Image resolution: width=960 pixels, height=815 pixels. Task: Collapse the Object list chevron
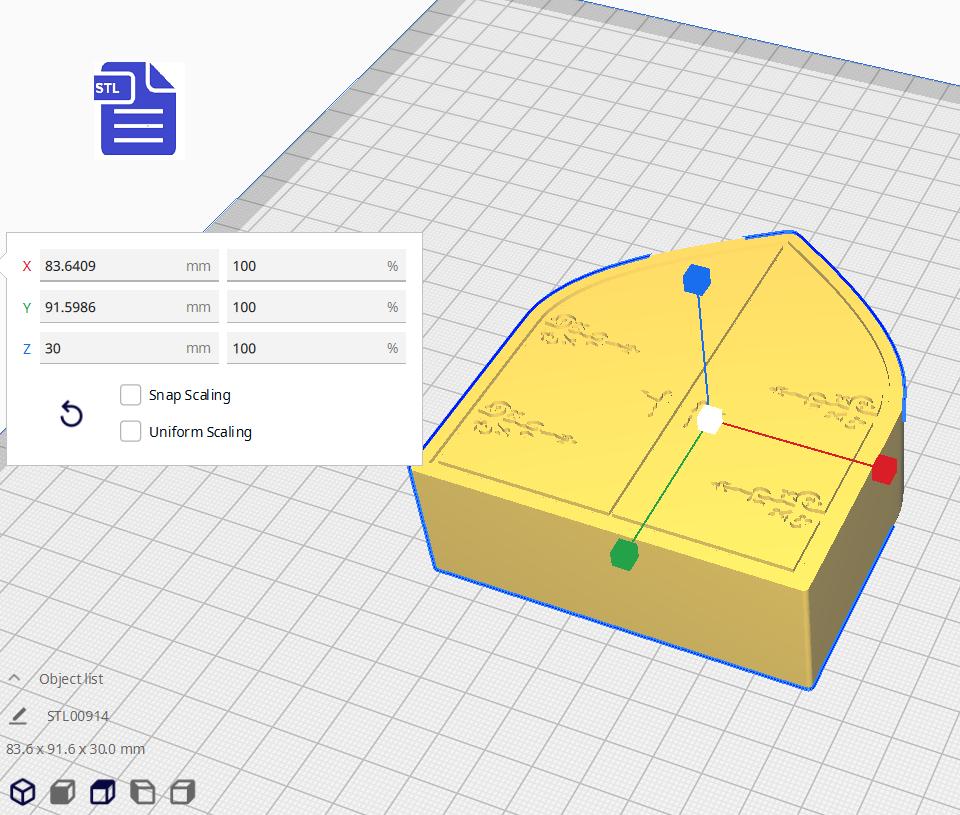(x=15, y=679)
